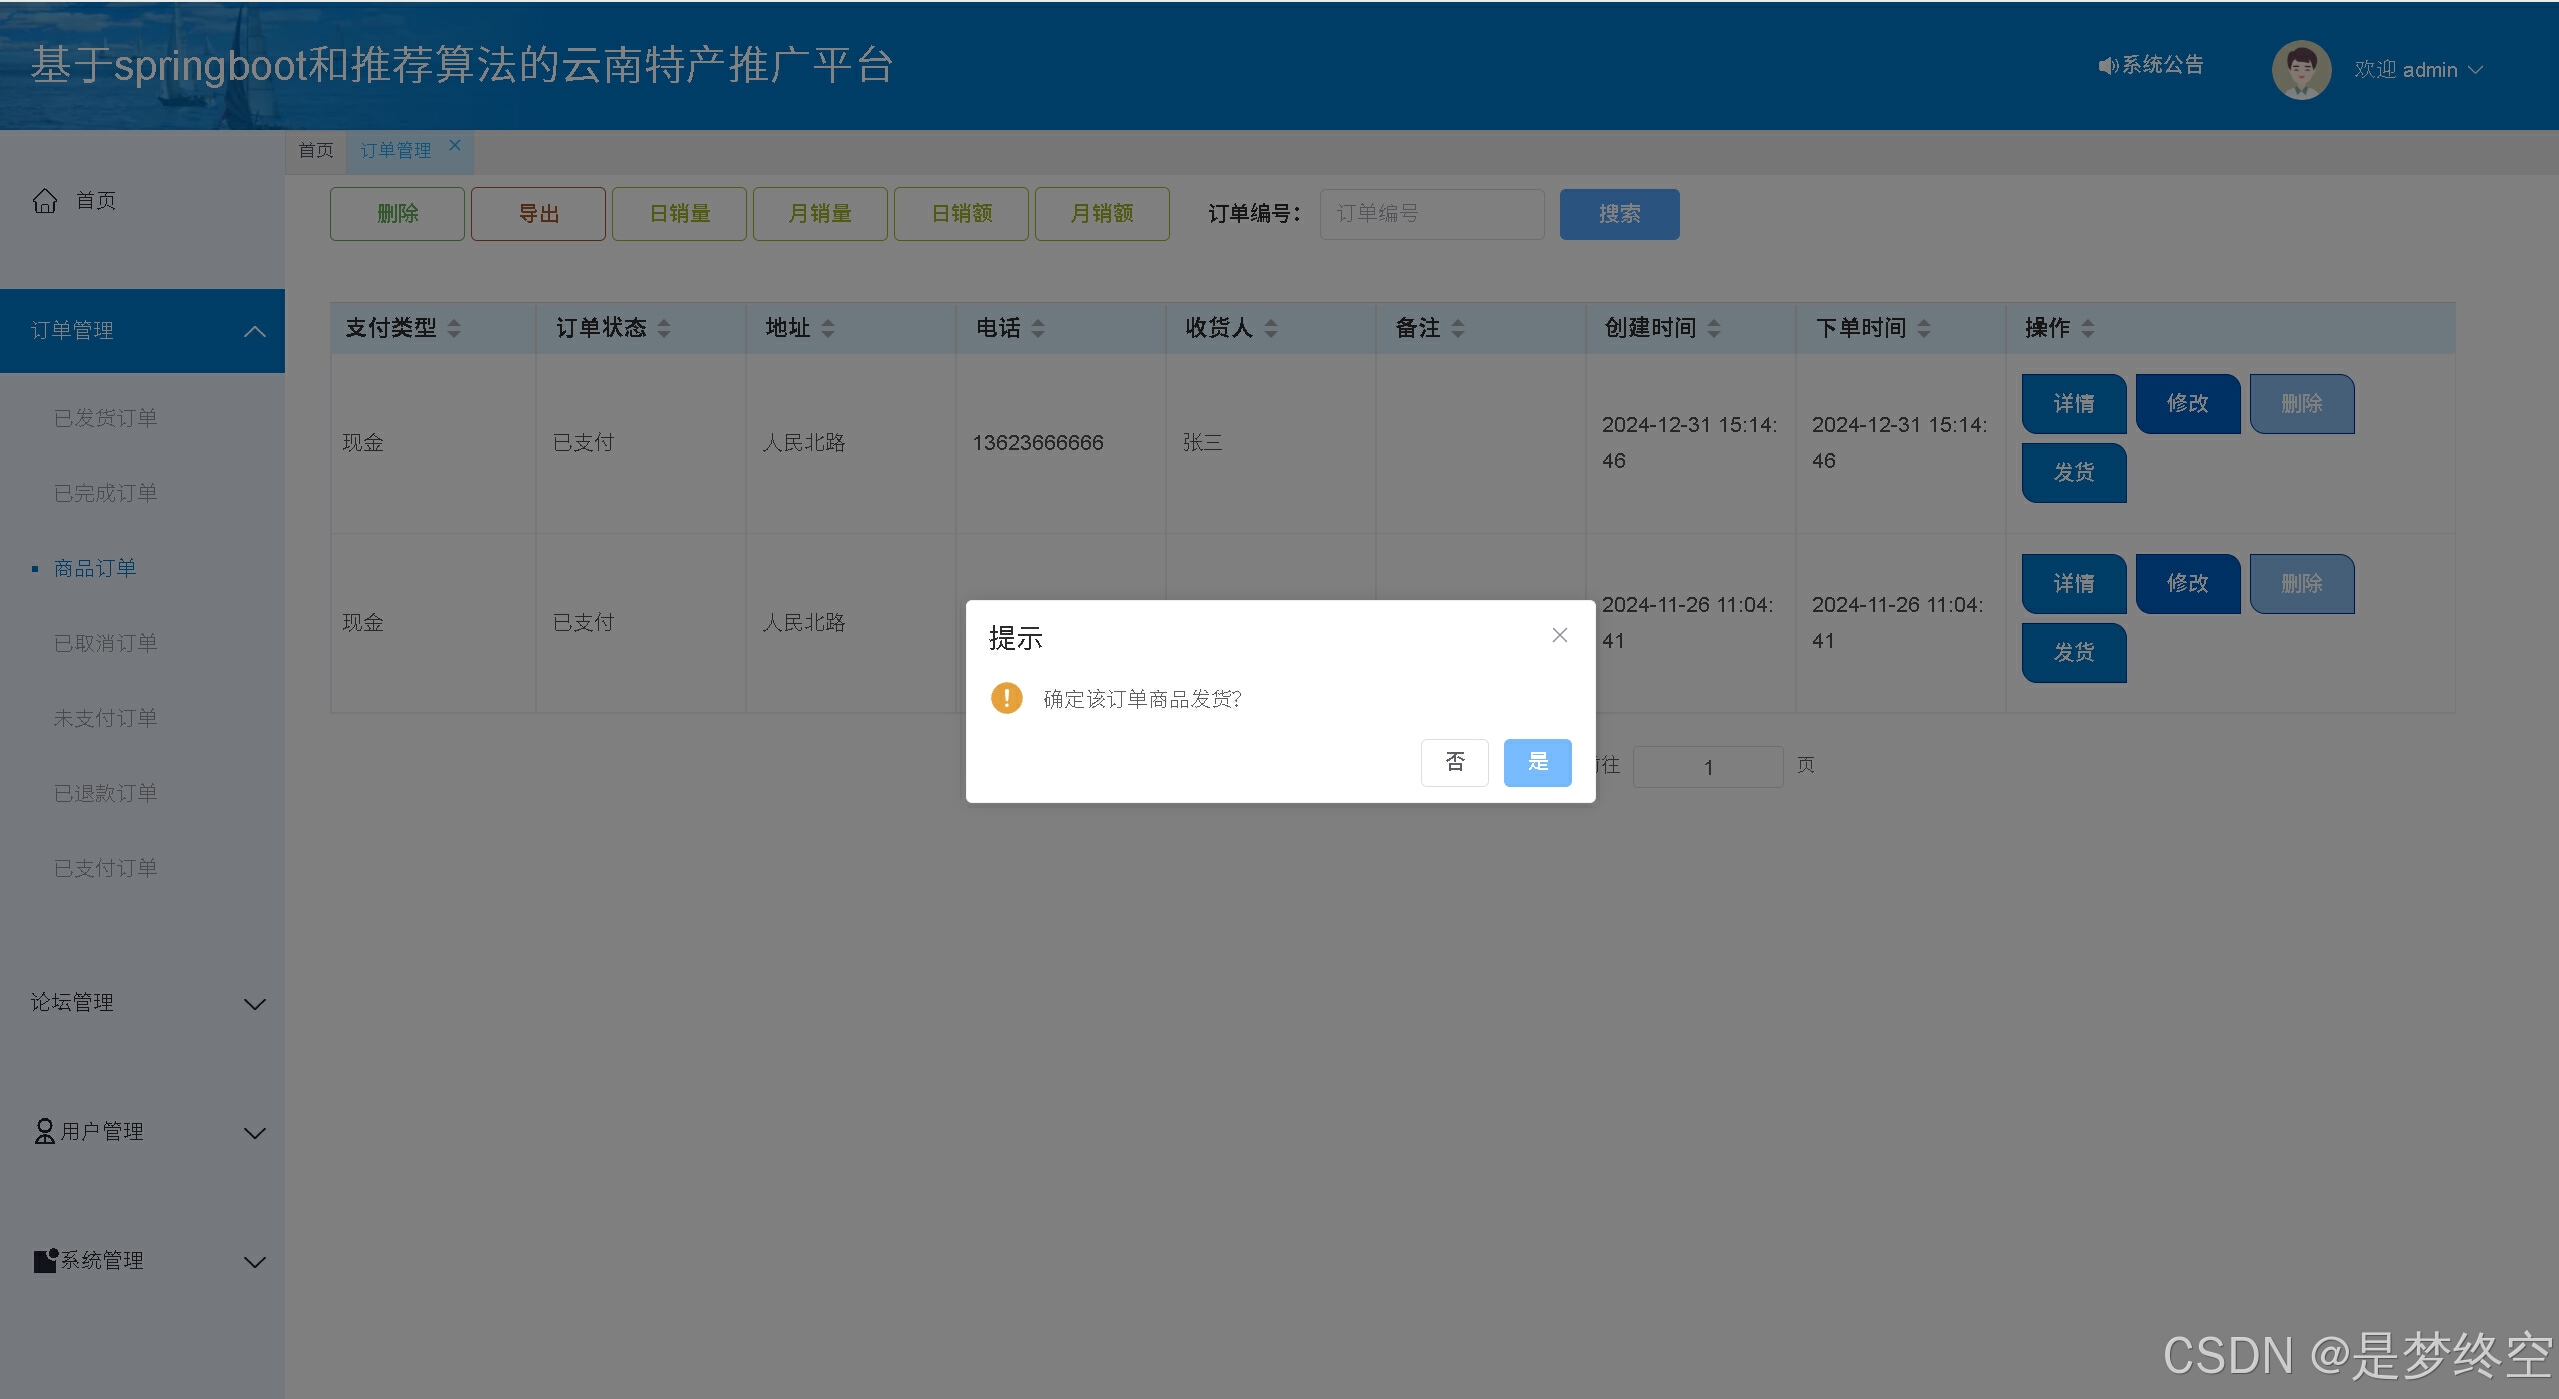Screen dimensions: 2559x1399
Task: Close the 订单管理 tab via X icon
Action: pyautogui.click(x=455, y=145)
